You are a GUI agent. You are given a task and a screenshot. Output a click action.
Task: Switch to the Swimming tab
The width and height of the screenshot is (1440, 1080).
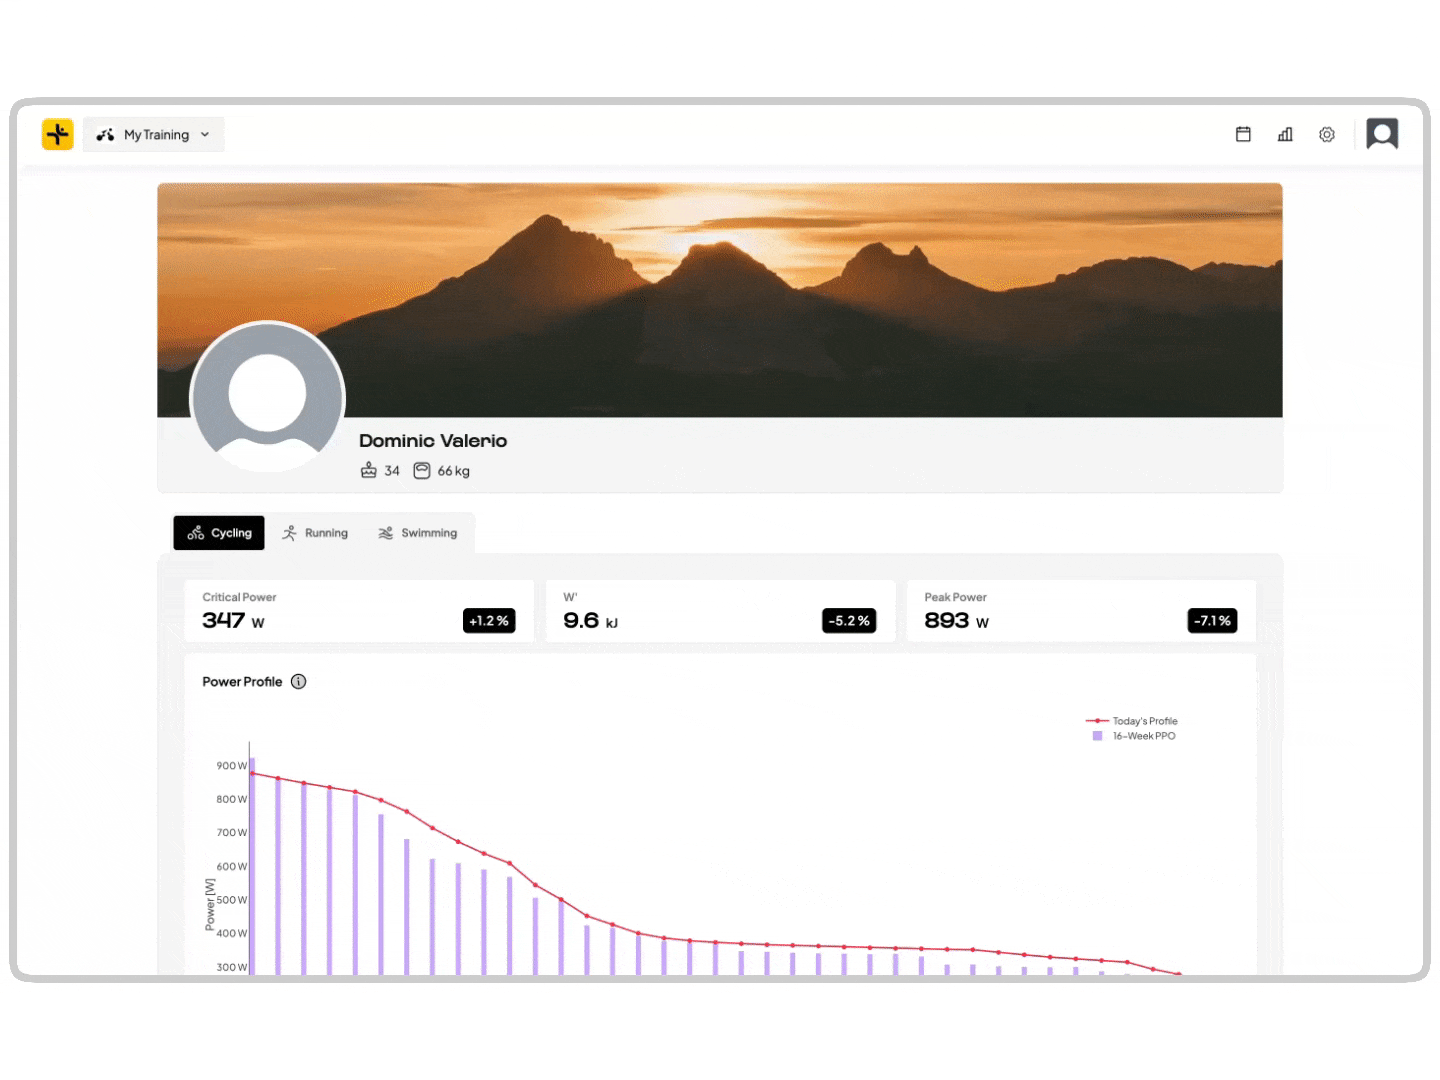(x=418, y=533)
